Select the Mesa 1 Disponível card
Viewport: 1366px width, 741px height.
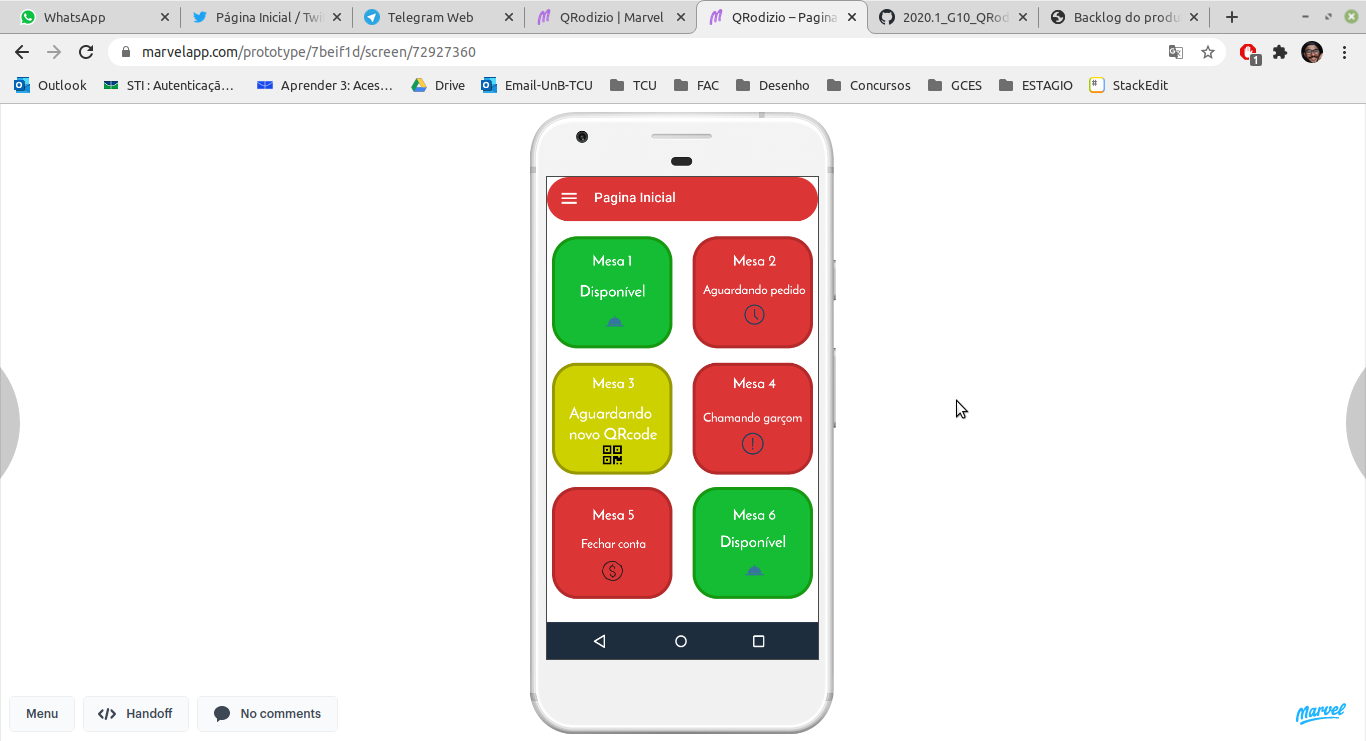[x=612, y=292]
